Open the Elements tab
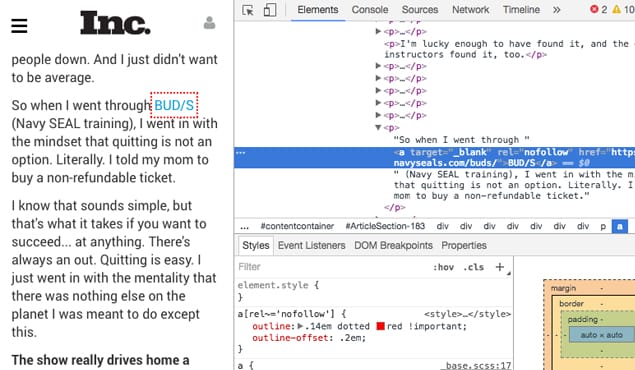This screenshot has width=635, height=370. pyautogui.click(x=318, y=10)
